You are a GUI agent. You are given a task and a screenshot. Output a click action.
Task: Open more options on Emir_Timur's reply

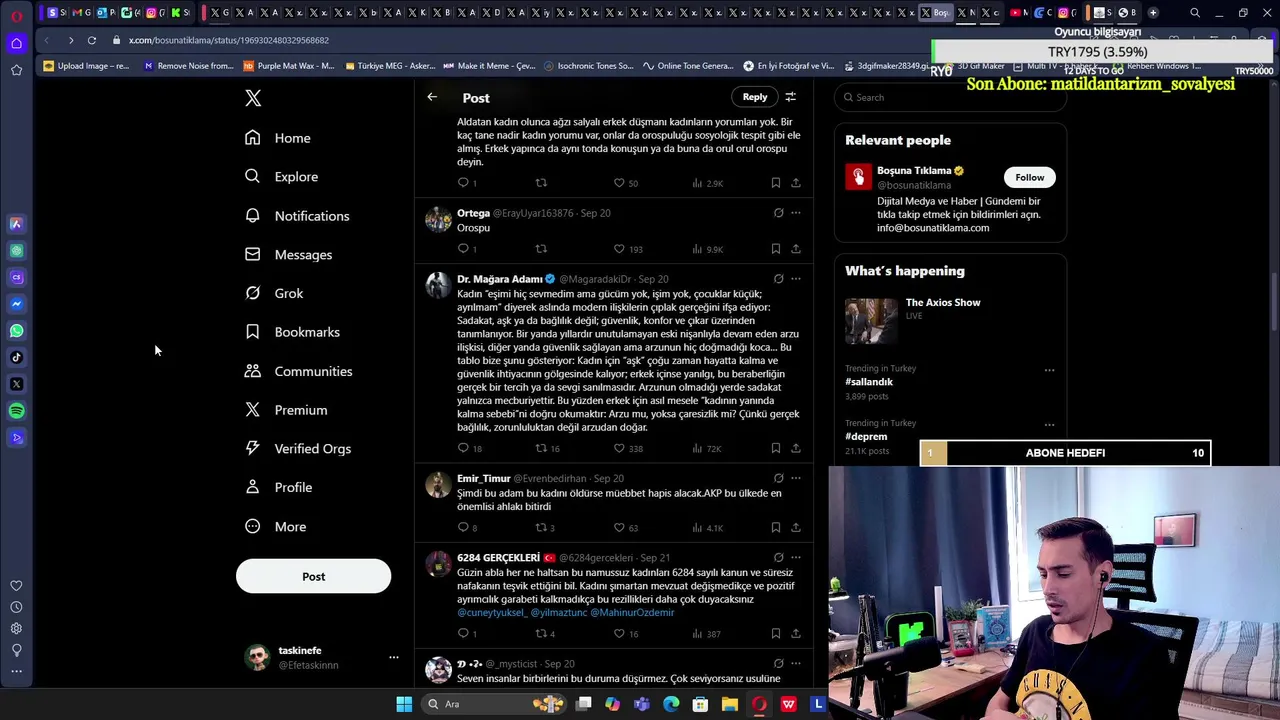795,478
